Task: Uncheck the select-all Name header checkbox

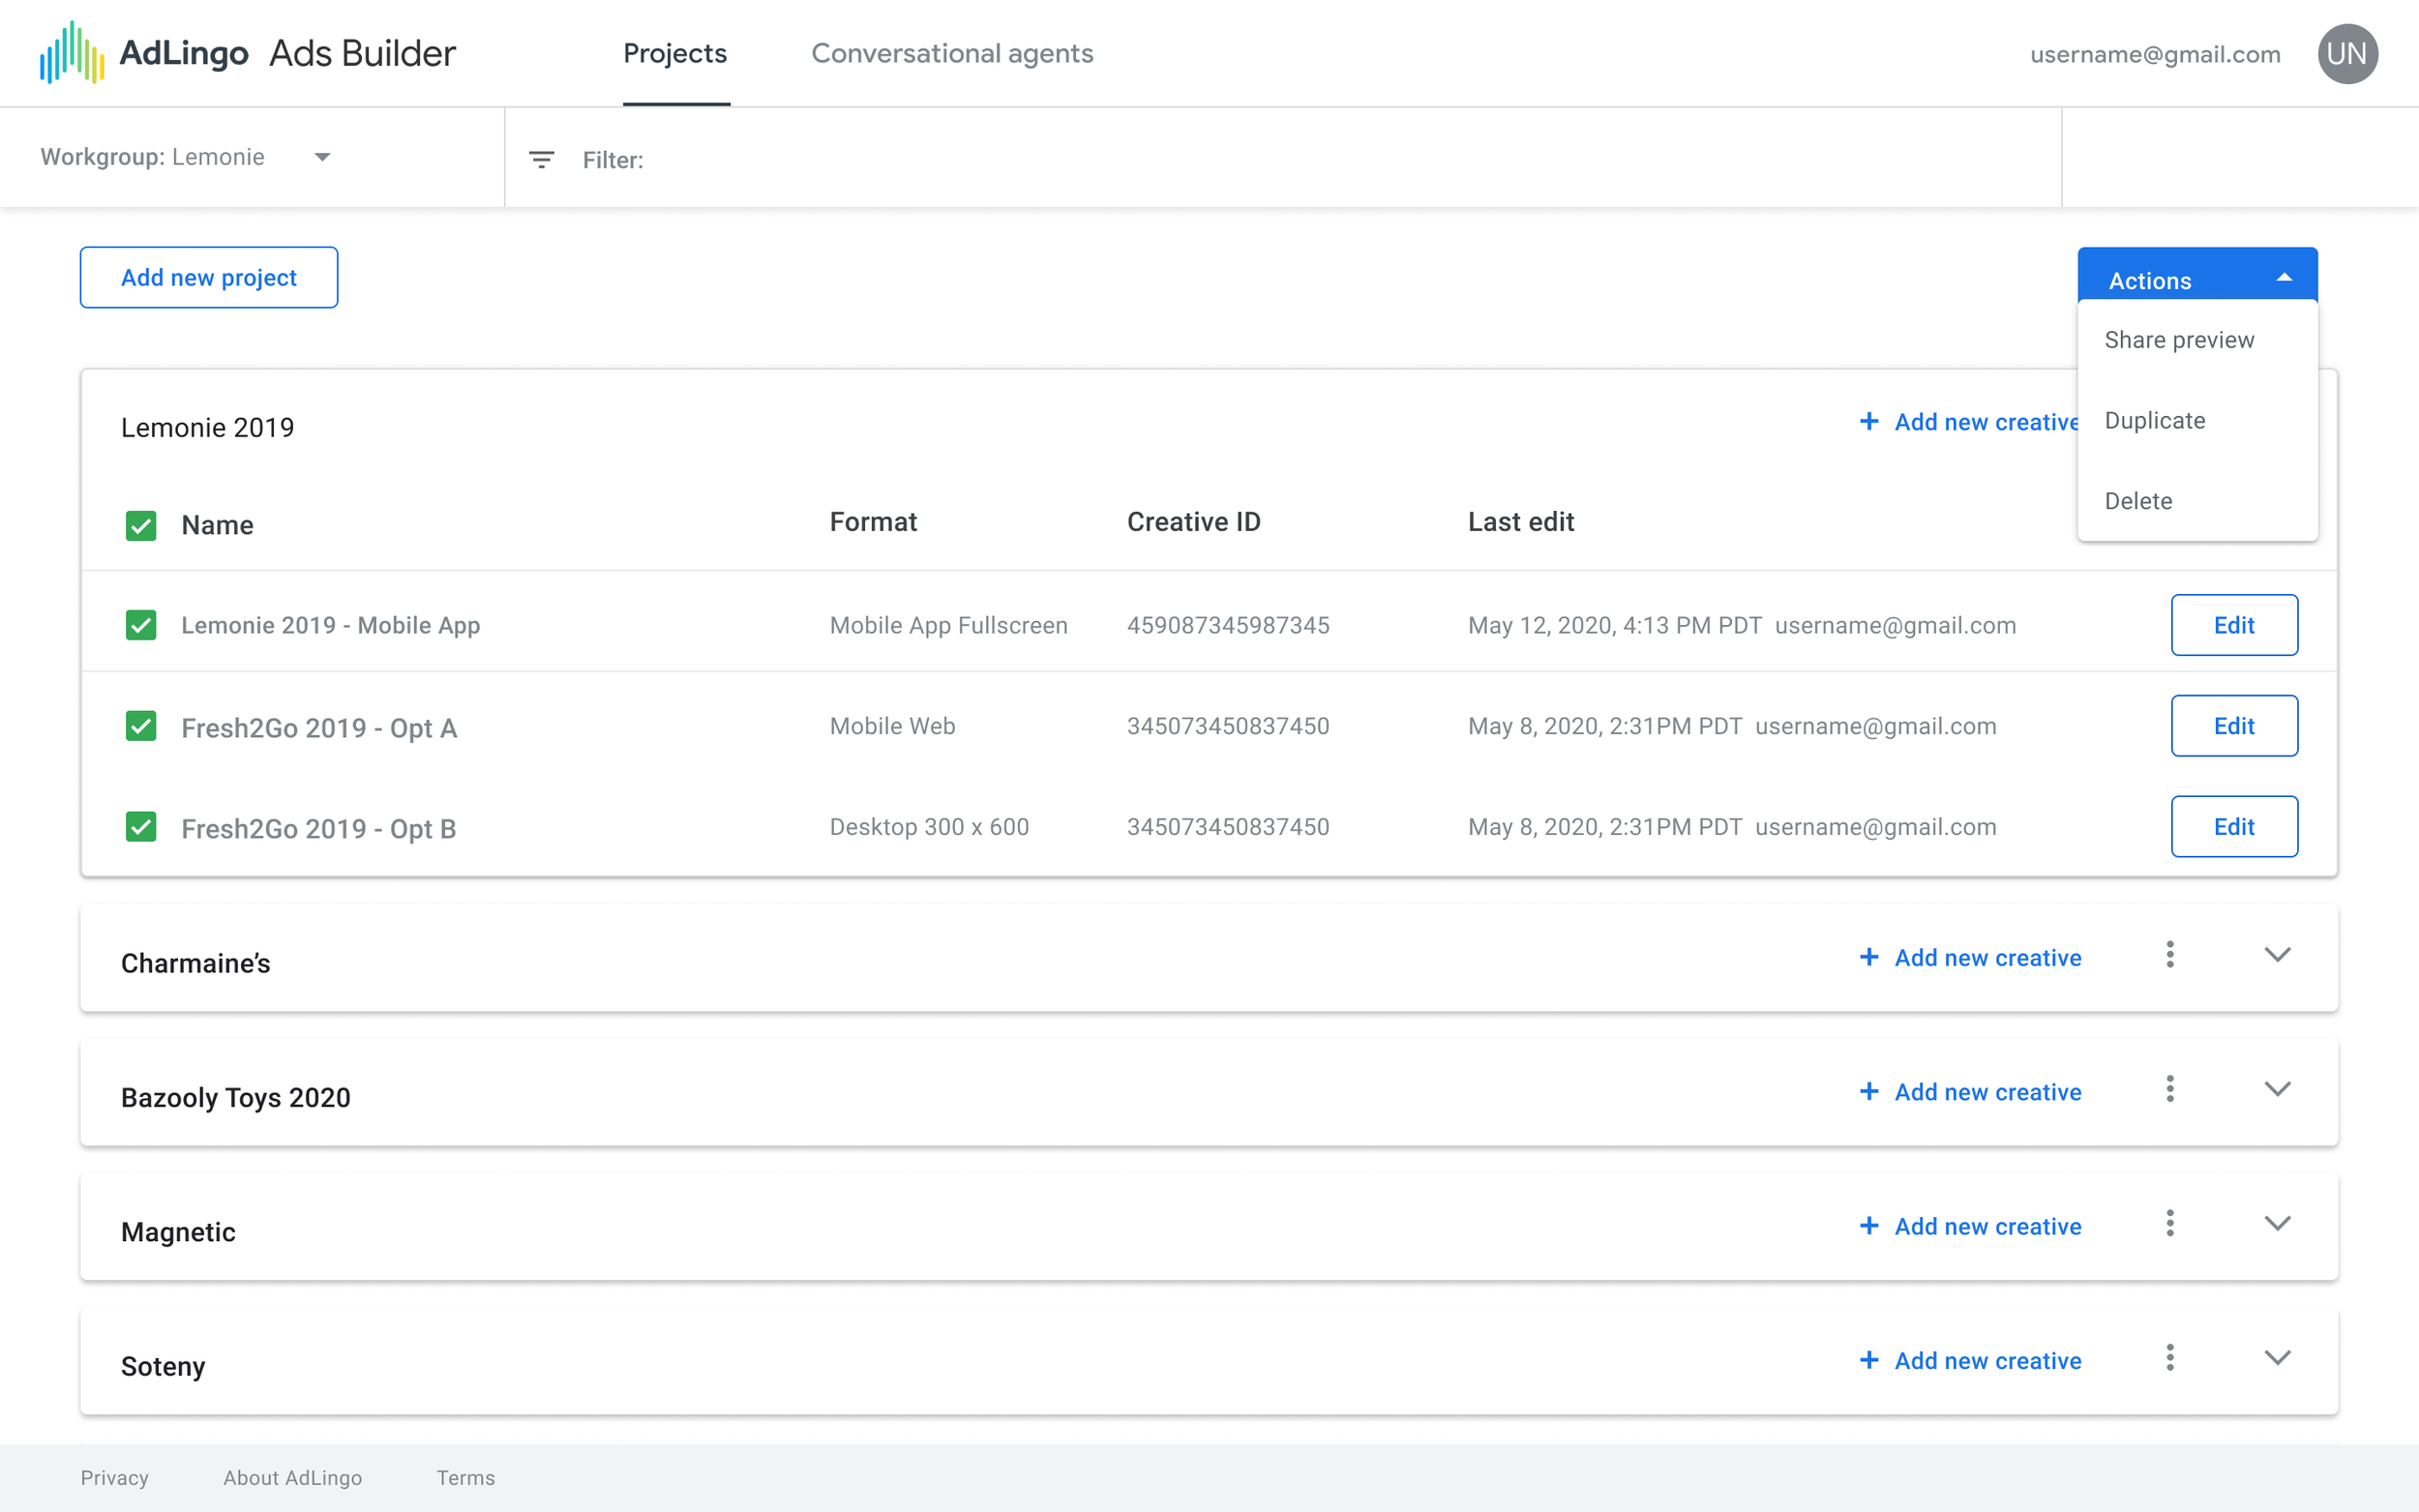Action: (141, 526)
